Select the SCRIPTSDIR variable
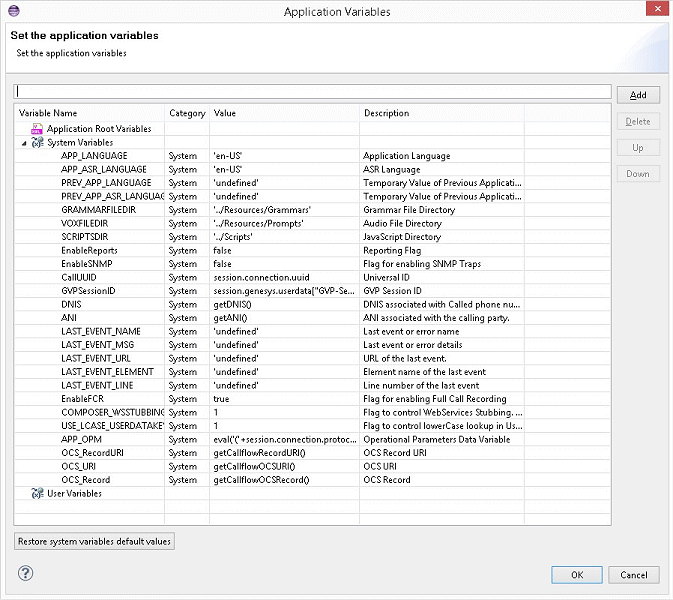The height and width of the screenshot is (600, 673). click(x=85, y=237)
